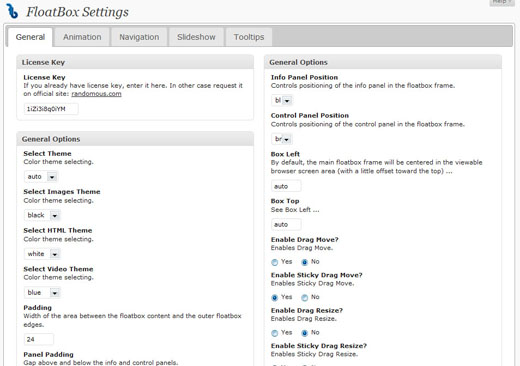This screenshot has width=520, height=366.
Task: Choose No for Enable Sticky Drag Move
Action: [305, 297]
